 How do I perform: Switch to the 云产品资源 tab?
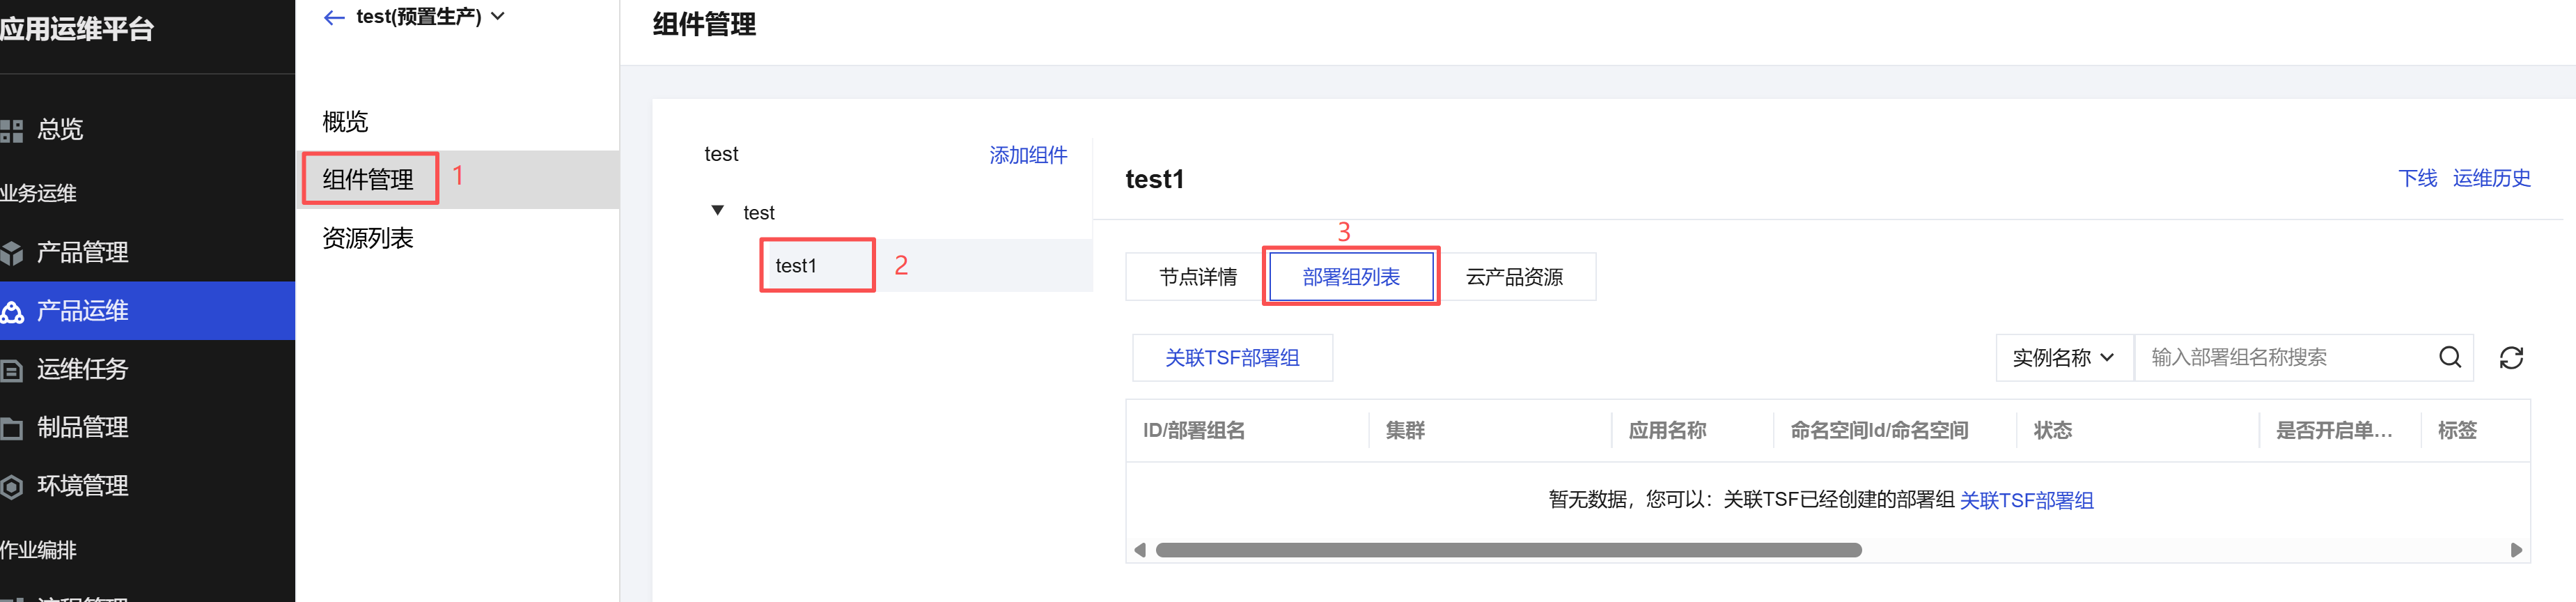(1513, 277)
